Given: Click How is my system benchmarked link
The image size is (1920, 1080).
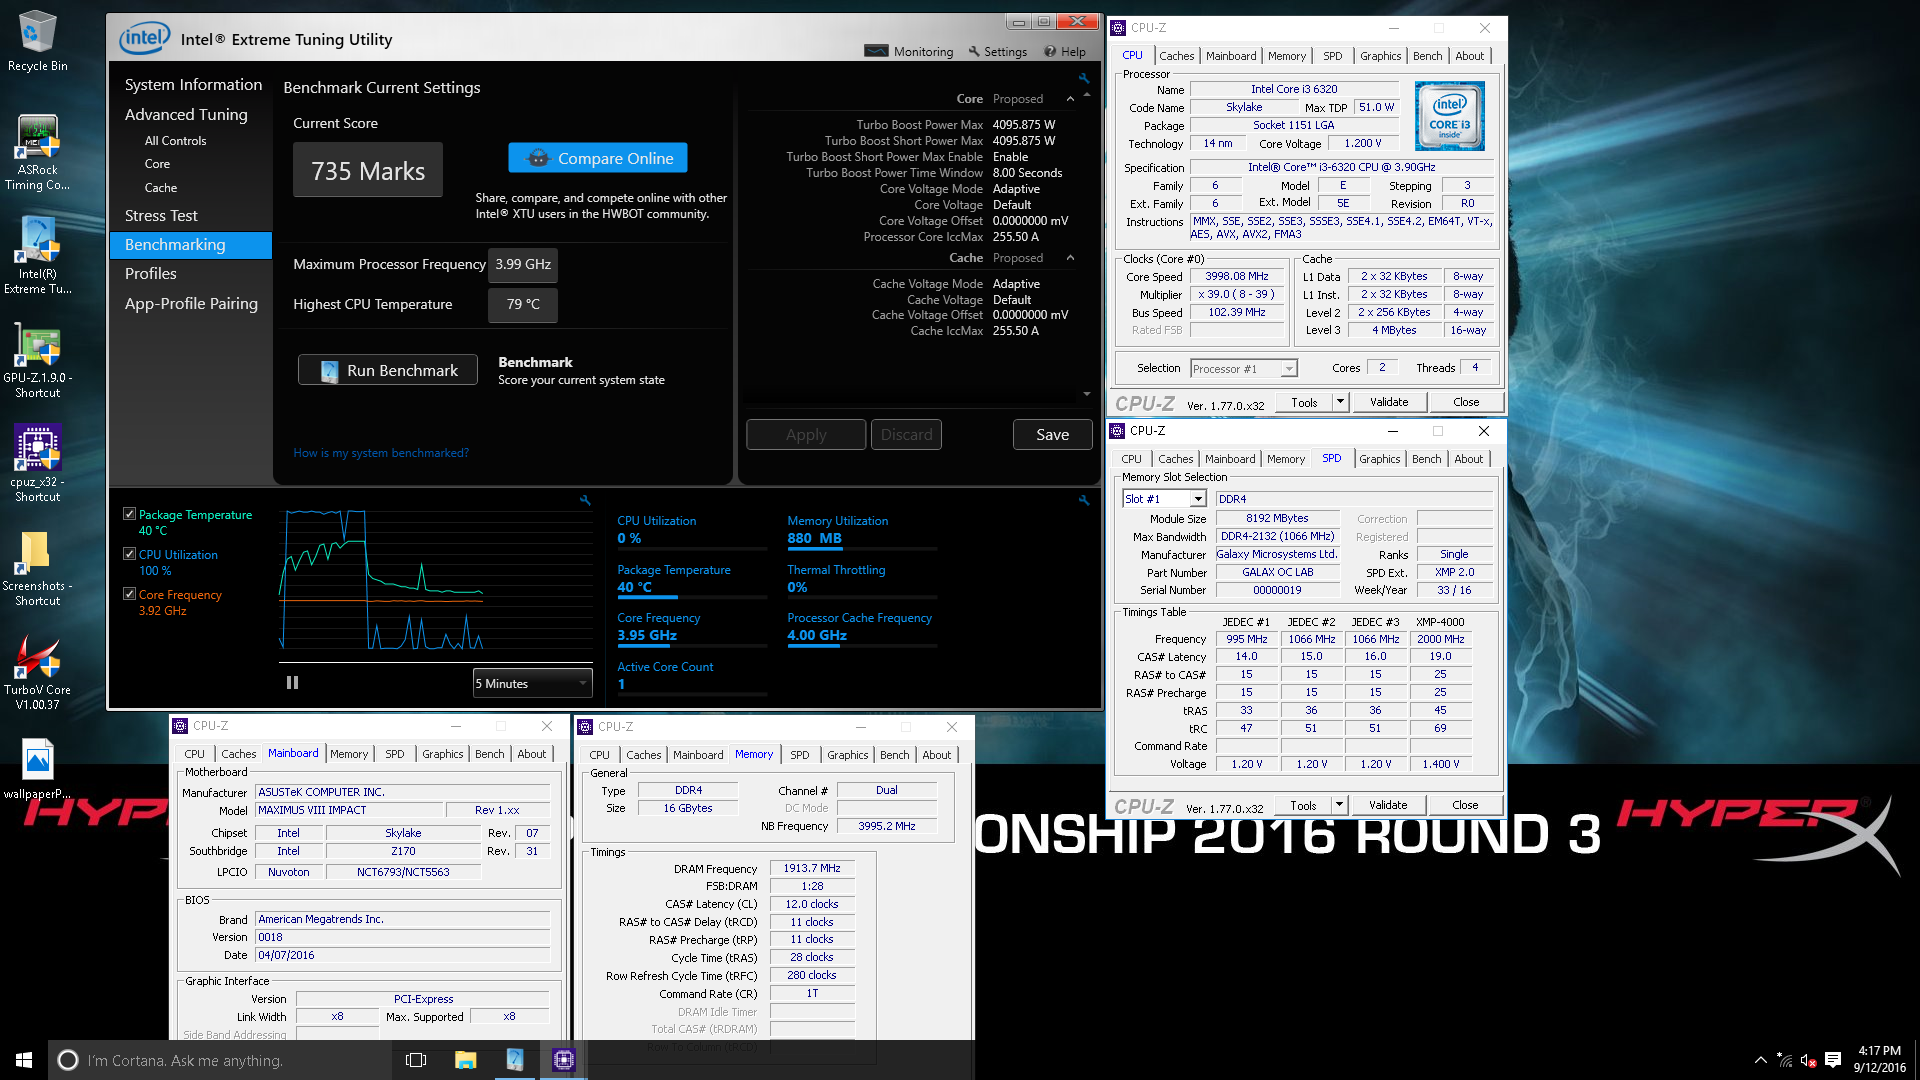Looking at the screenshot, I should 381,453.
